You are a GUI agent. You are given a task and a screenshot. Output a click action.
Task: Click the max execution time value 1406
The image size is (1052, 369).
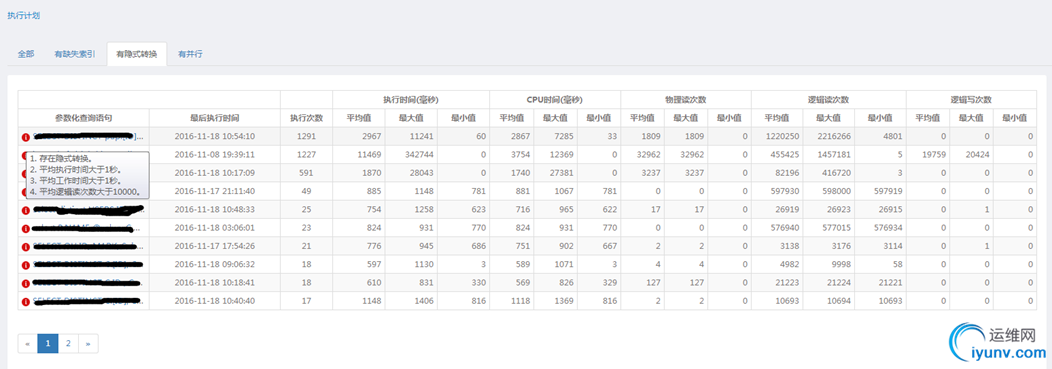423,301
